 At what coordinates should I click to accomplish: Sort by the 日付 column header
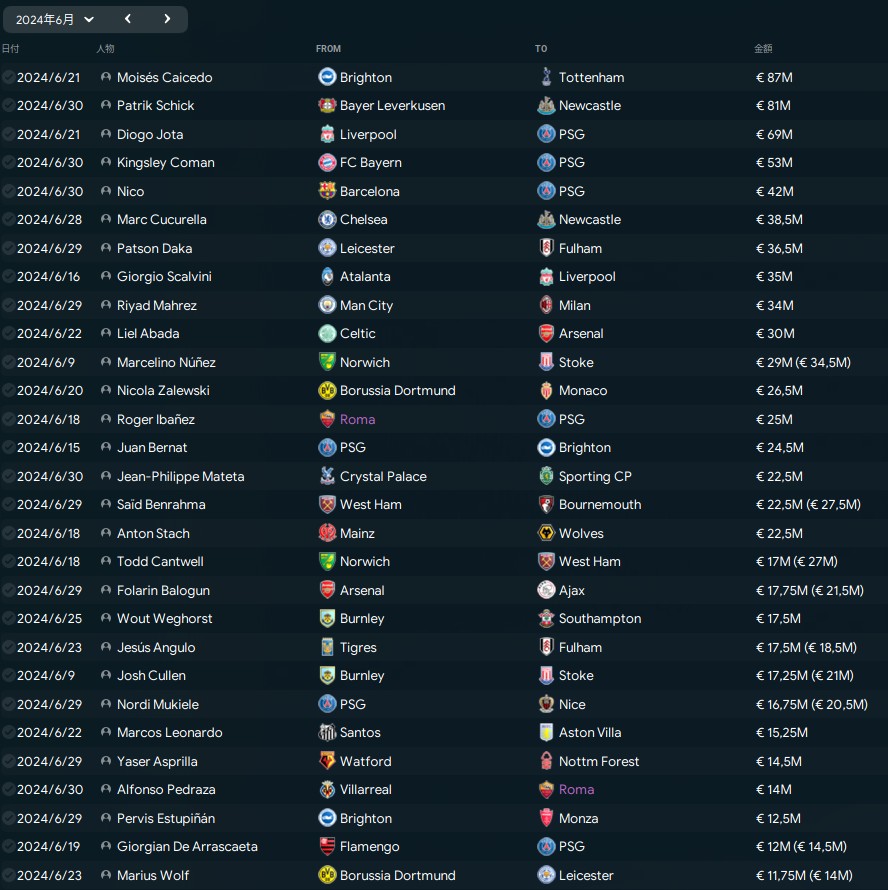point(10,49)
